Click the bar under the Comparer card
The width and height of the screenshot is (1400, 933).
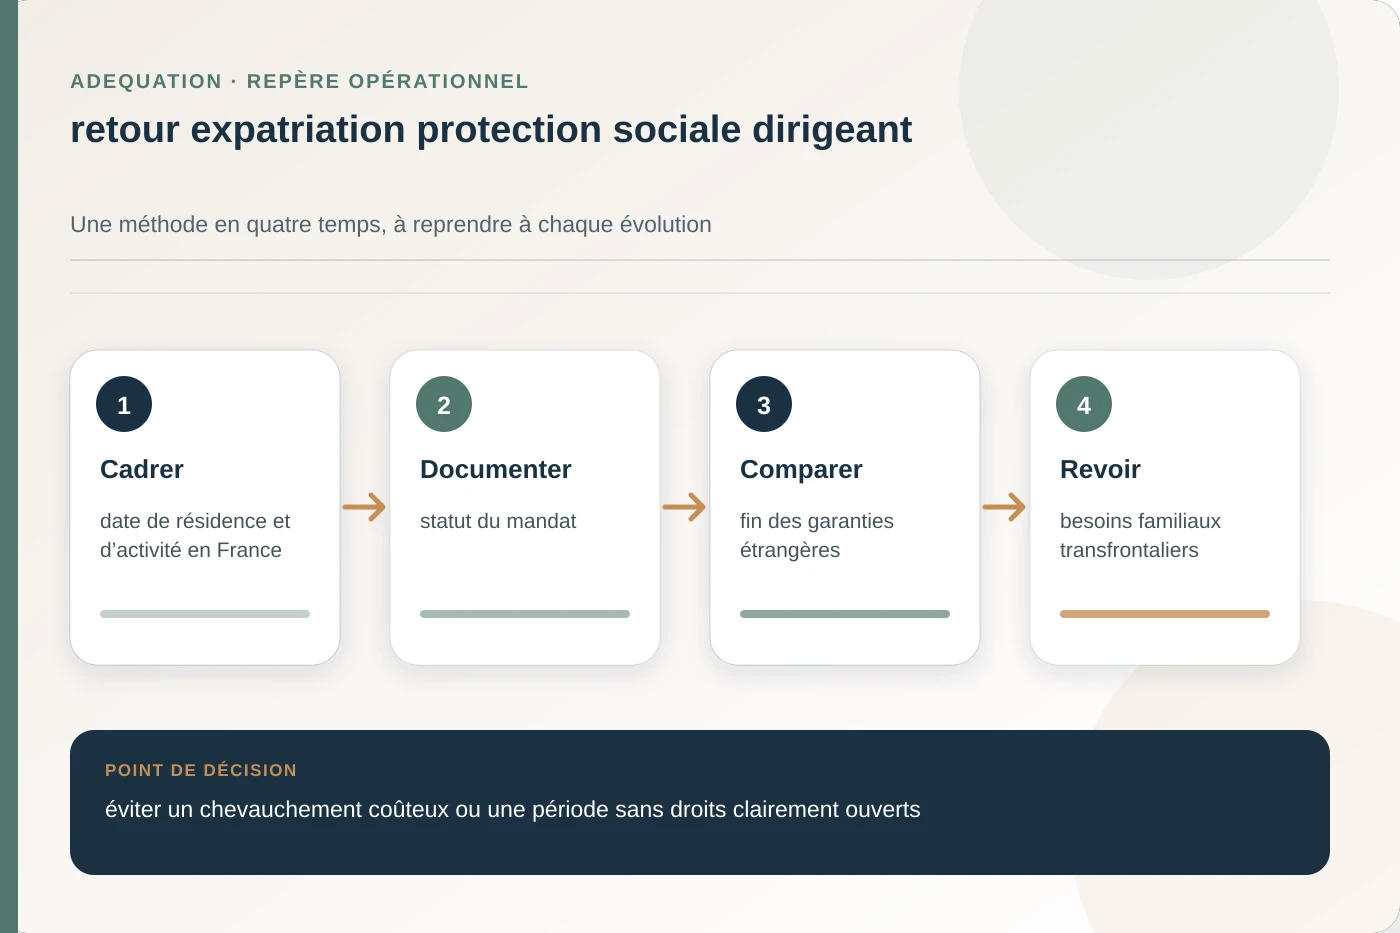coord(845,614)
